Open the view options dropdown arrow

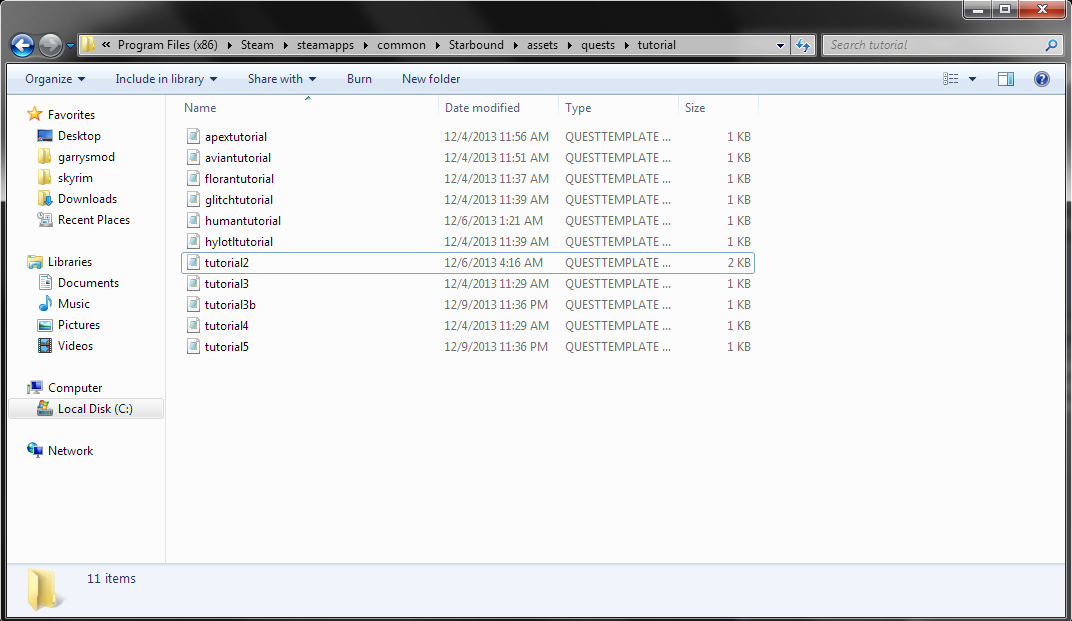tap(972, 79)
